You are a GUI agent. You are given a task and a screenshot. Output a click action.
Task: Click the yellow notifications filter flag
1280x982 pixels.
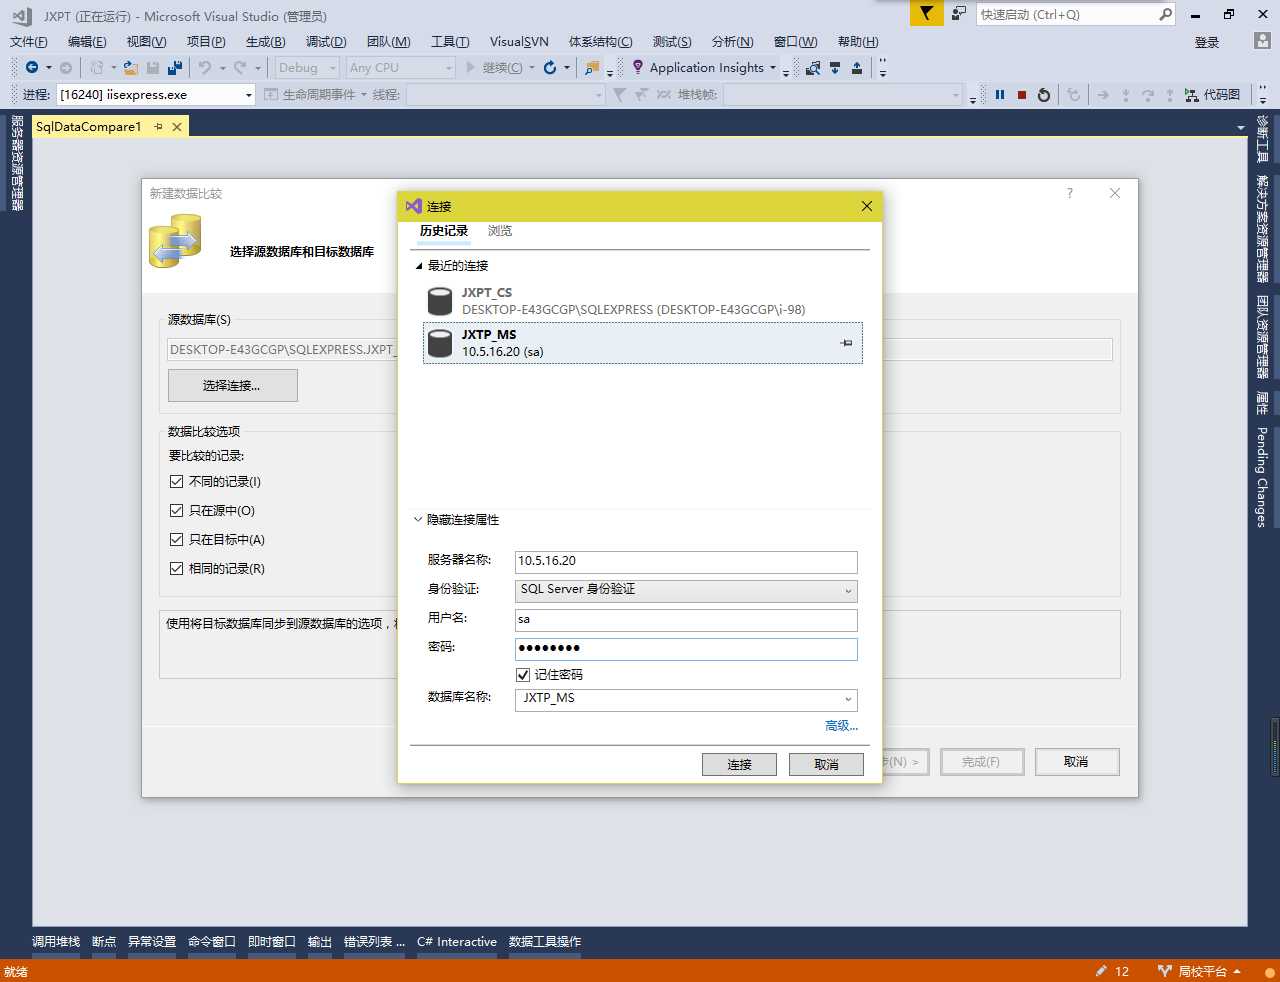pos(927,13)
